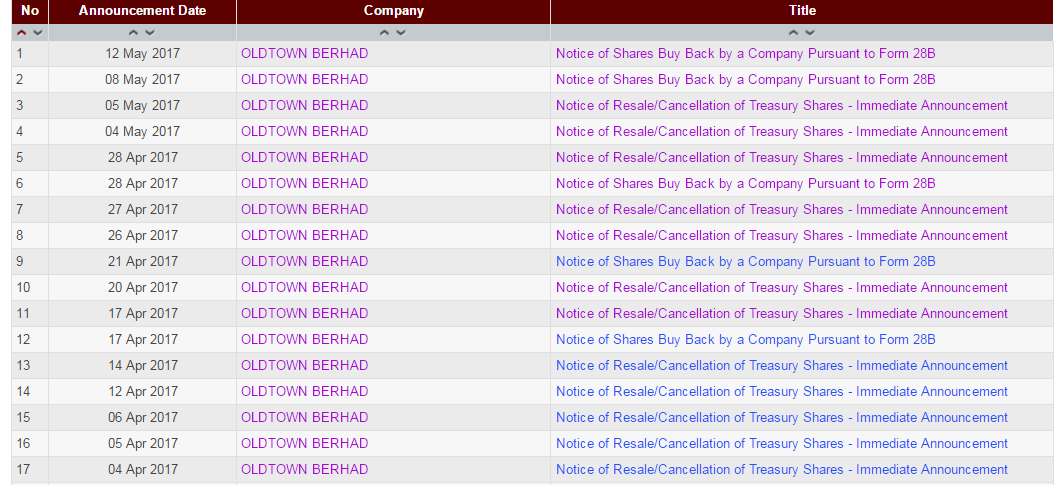Open 05 May 2017 Resale/Cancellation Treasury Shares notice
This screenshot has height=485, width=1064.
tap(782, 106)
